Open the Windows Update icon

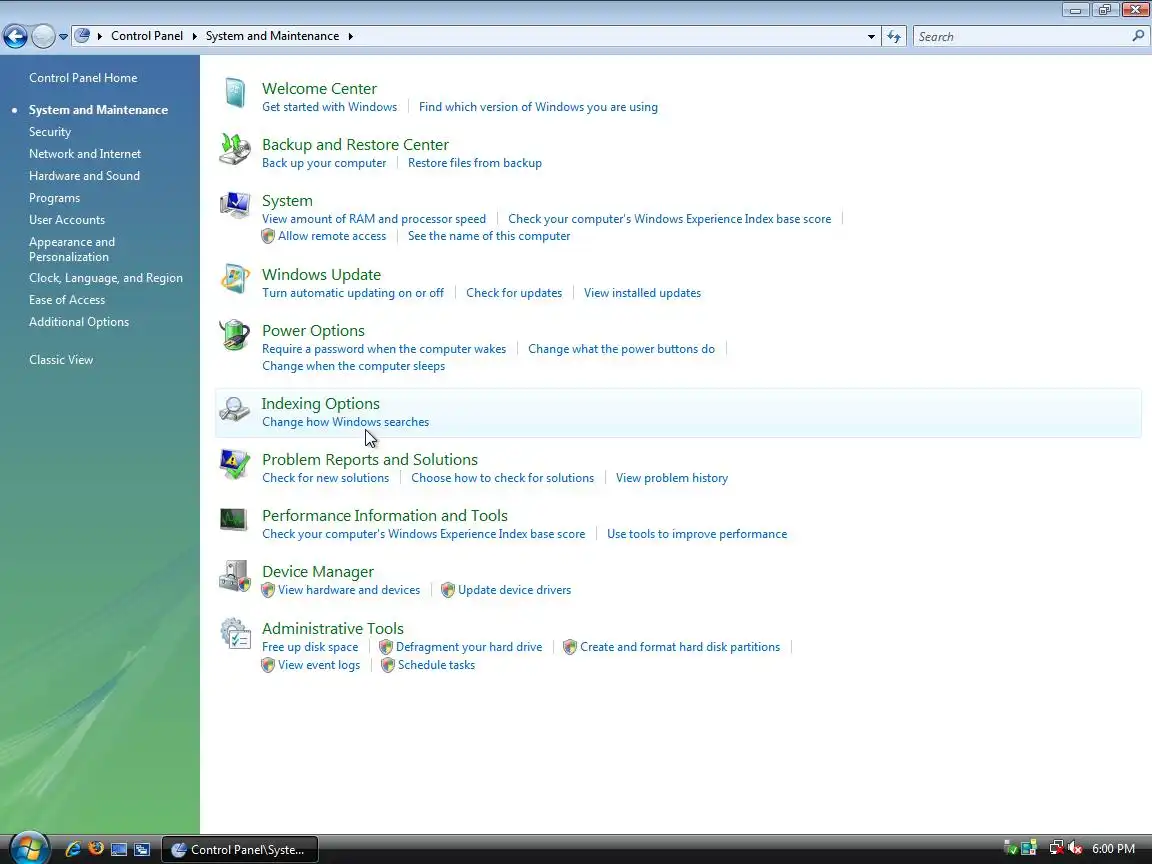pos(234,278)
